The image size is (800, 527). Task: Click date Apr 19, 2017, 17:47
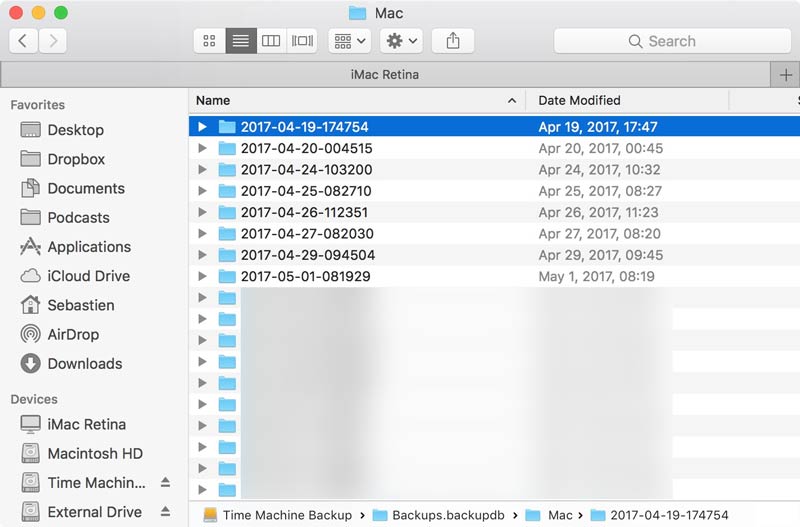coord(598,127)
